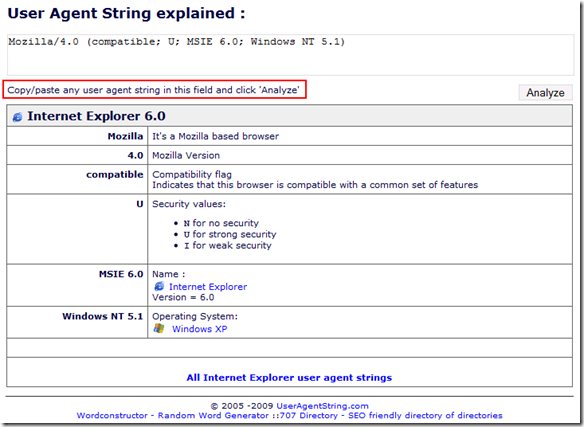Visit UserAgentString.com footer link
Screen dimensions: 584x427
coord(322,406)
